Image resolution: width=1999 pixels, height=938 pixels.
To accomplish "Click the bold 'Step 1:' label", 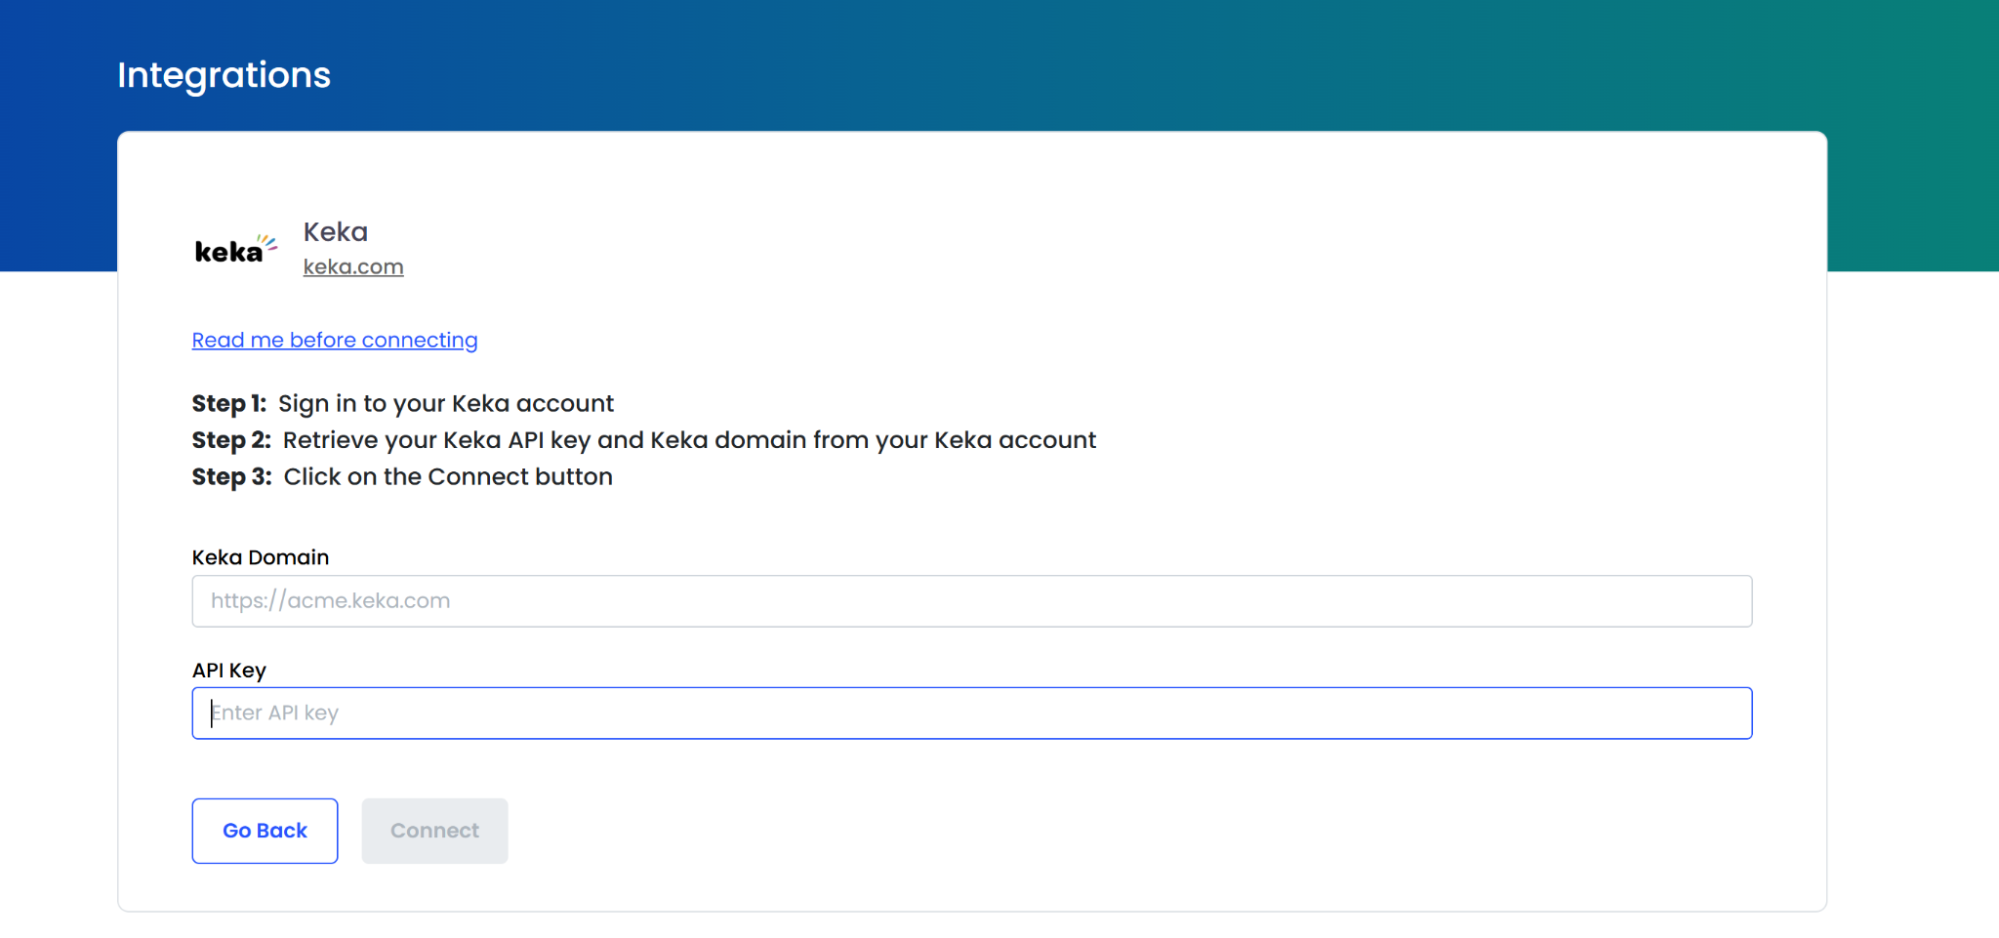I will [229, 403].
